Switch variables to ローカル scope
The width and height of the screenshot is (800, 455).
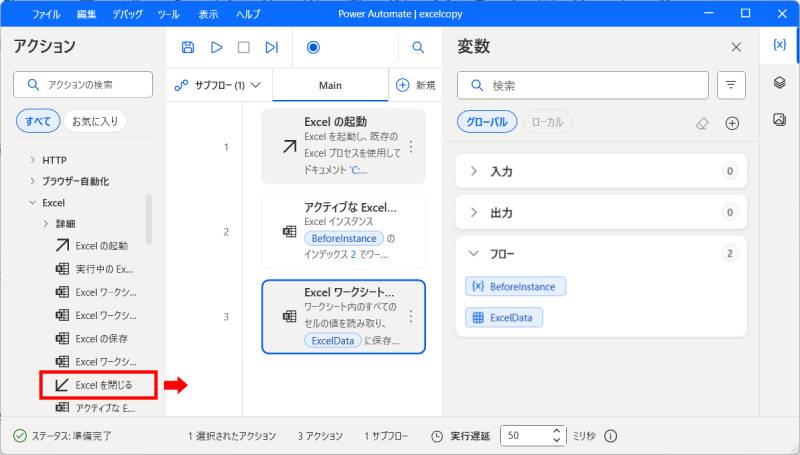[547, 122]
